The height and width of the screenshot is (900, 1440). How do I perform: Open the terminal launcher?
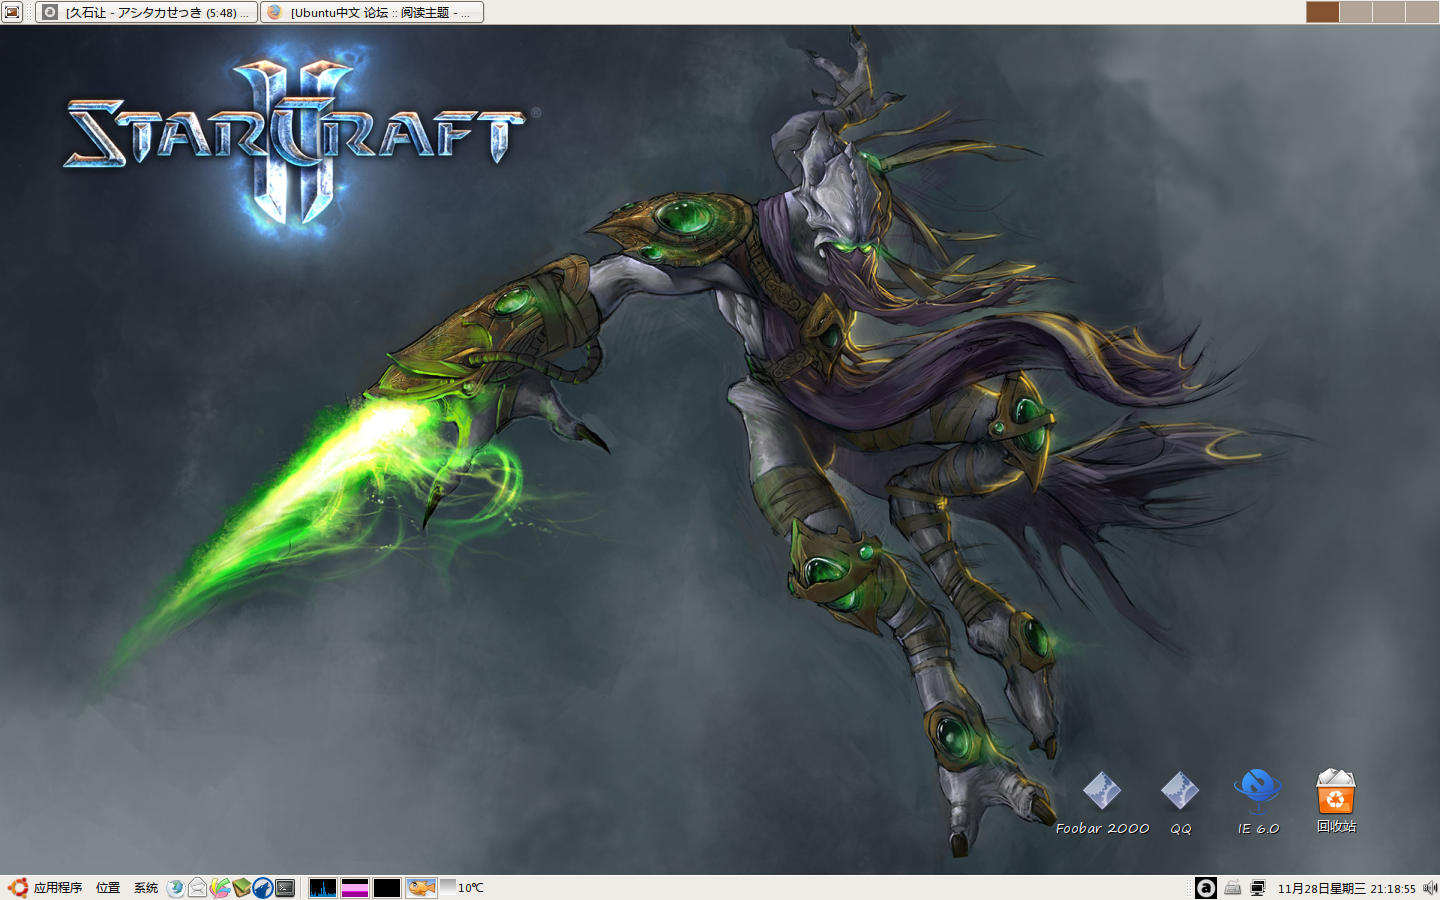[x=285, y=888]
